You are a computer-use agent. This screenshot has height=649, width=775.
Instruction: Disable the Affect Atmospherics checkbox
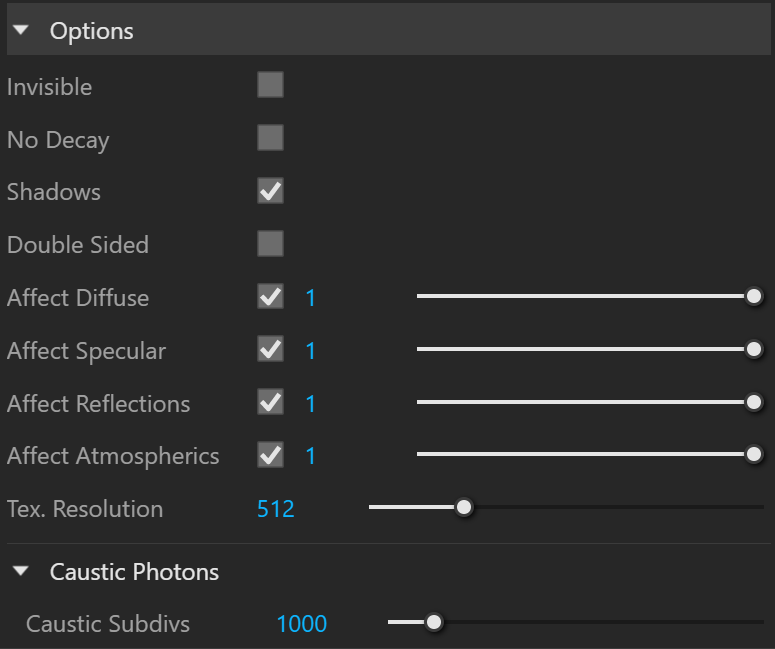270,455
